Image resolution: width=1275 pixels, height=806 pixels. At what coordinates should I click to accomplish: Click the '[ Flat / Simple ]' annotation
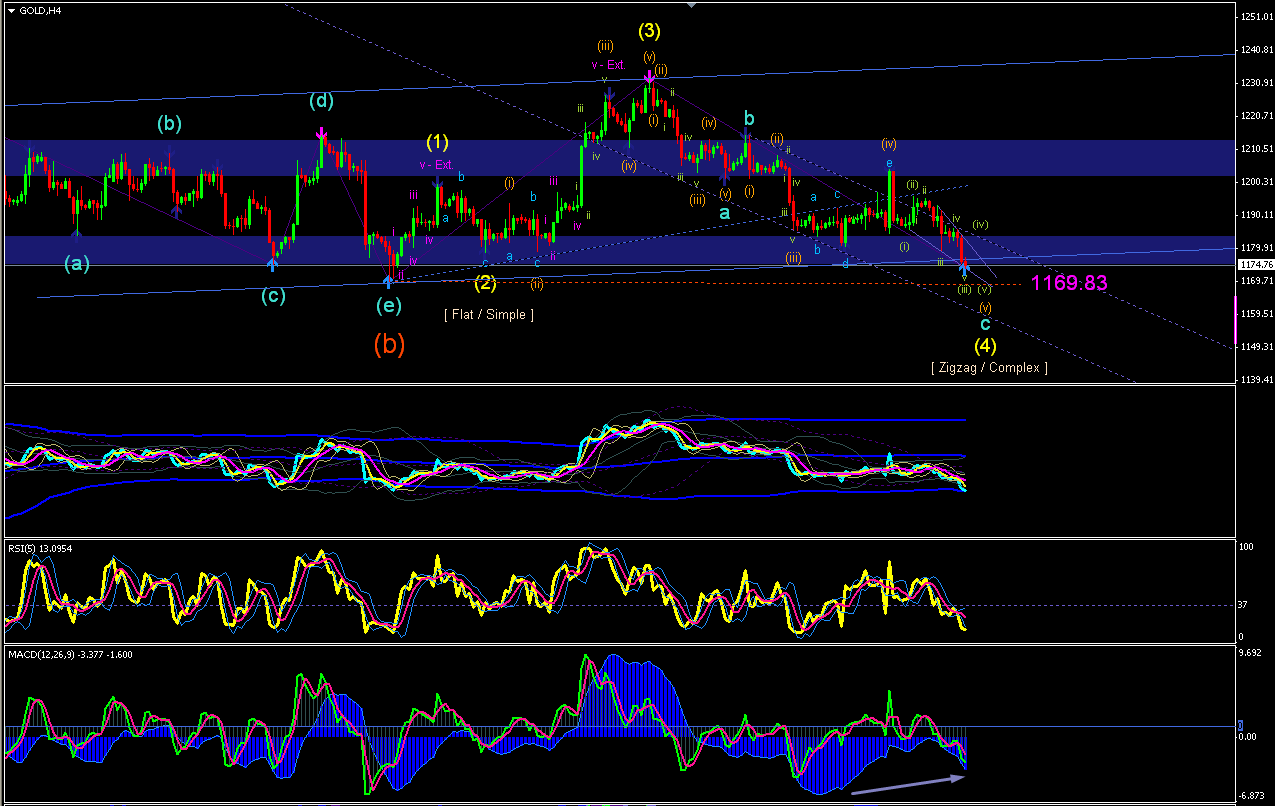click(x=489, y=315)
